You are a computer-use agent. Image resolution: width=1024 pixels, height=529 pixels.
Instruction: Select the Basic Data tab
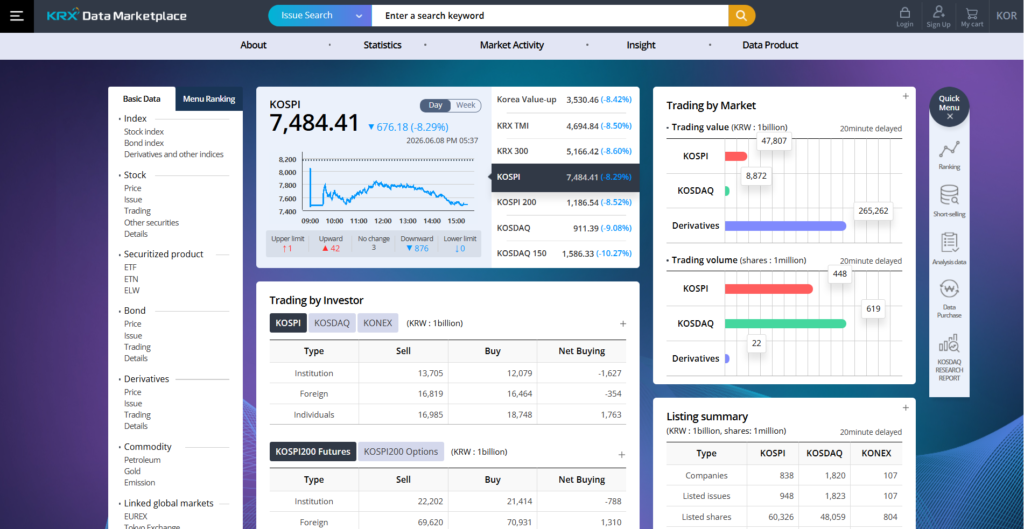pyautogui.click(x=142, y=99)
